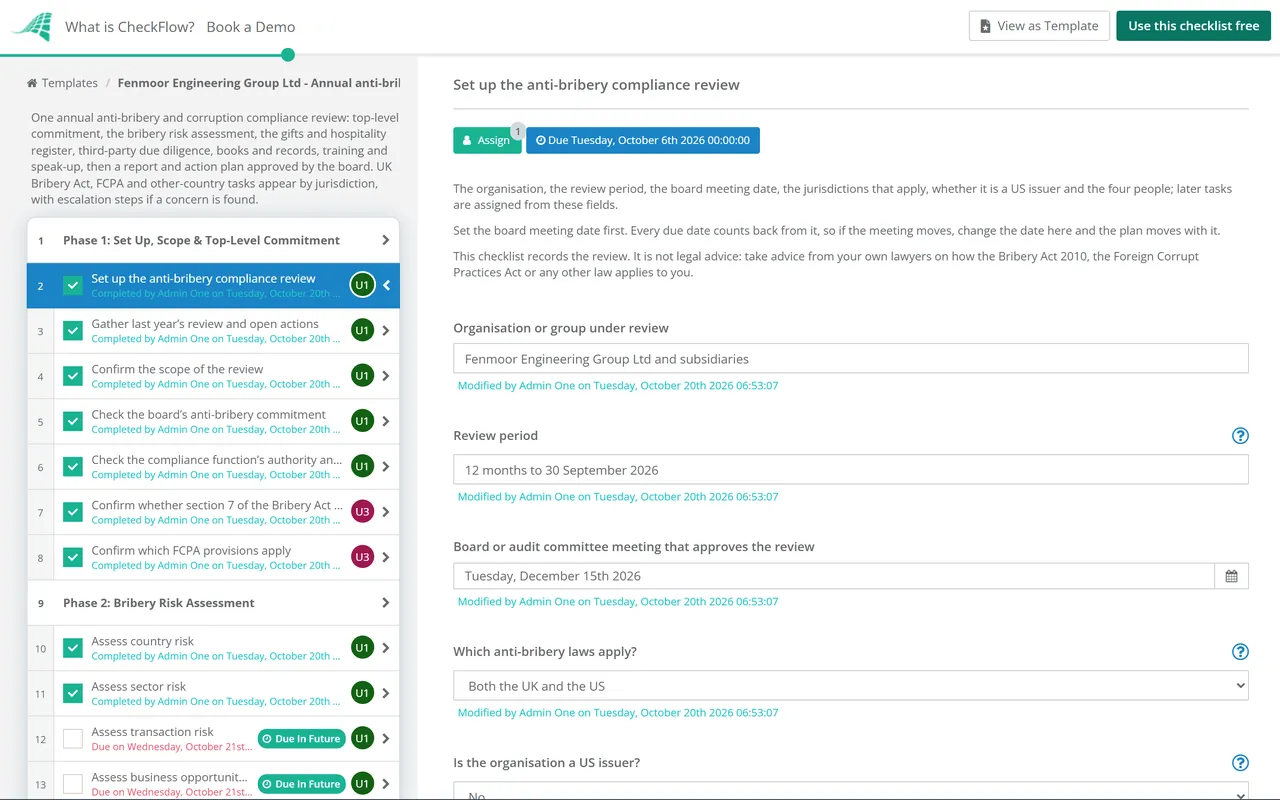
Task: Click the home icon beside Templates breadcrumb
Action: [x=32, y=83]
